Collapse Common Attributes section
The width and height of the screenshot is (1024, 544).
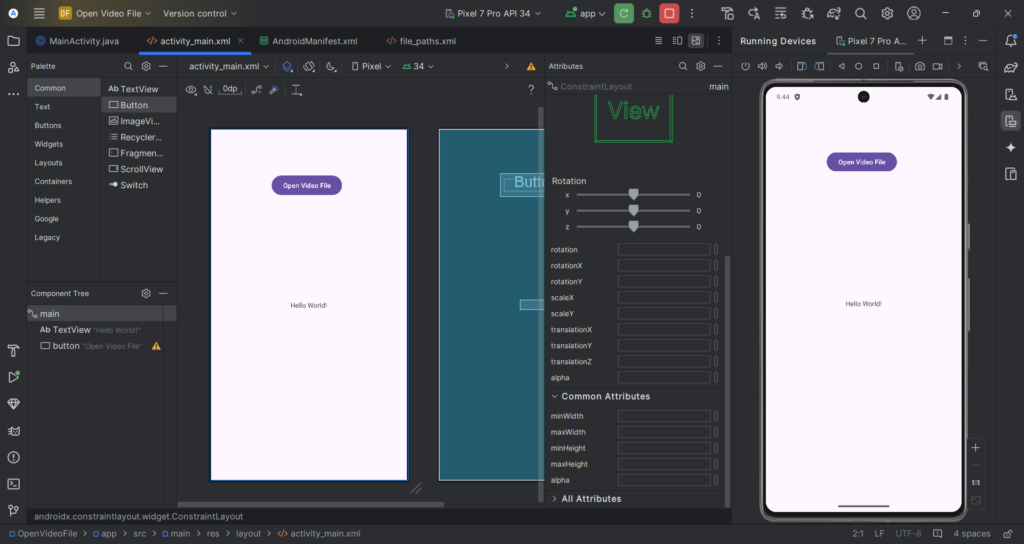pyautogui.click(x=554, y=396)
